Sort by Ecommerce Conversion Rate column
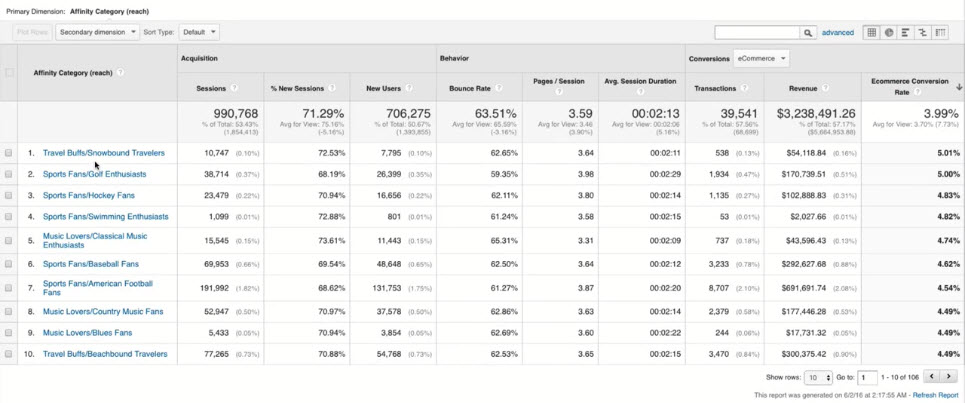This screenshot has height=403, width=965. (x=910, y=83)
